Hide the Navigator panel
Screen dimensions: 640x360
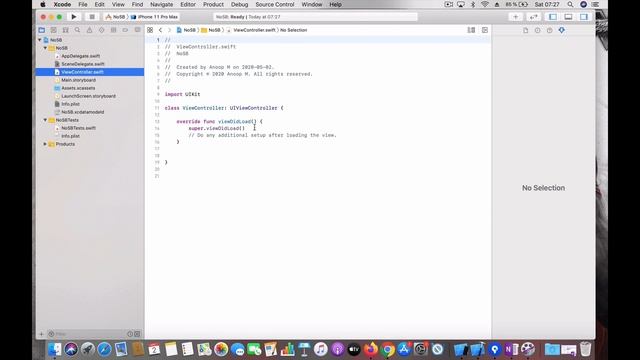(x=553, y=17)
